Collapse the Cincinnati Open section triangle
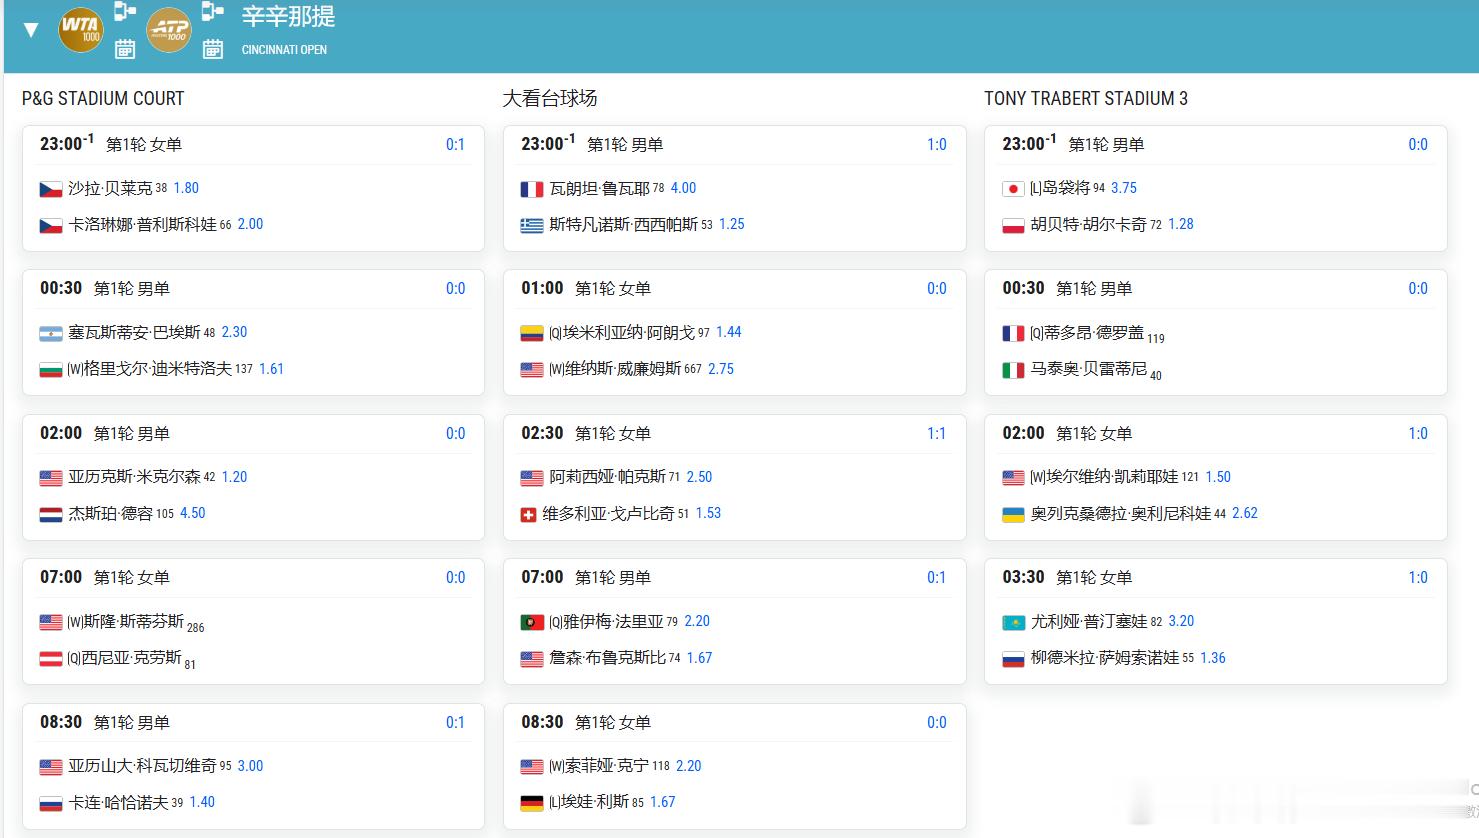 [x=31, y=30]
